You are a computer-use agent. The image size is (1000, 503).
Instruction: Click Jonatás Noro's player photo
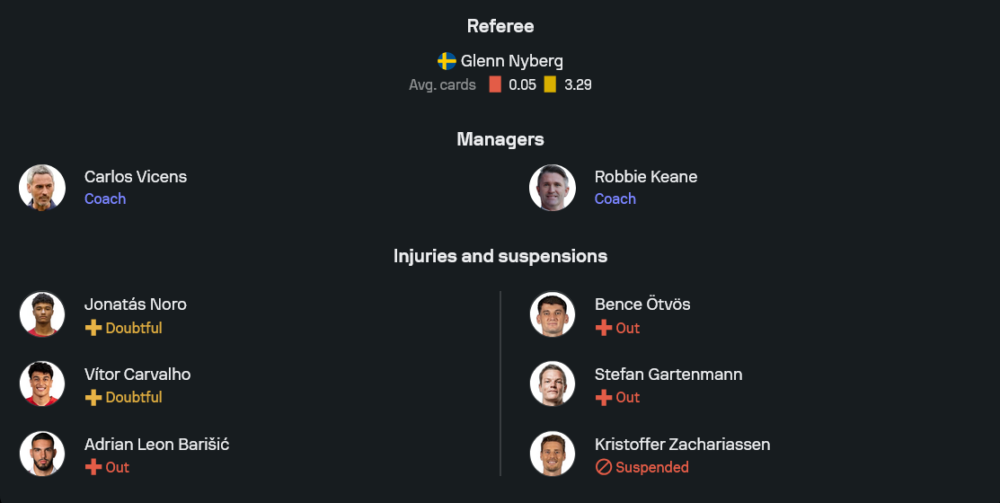tap(42, 315)
